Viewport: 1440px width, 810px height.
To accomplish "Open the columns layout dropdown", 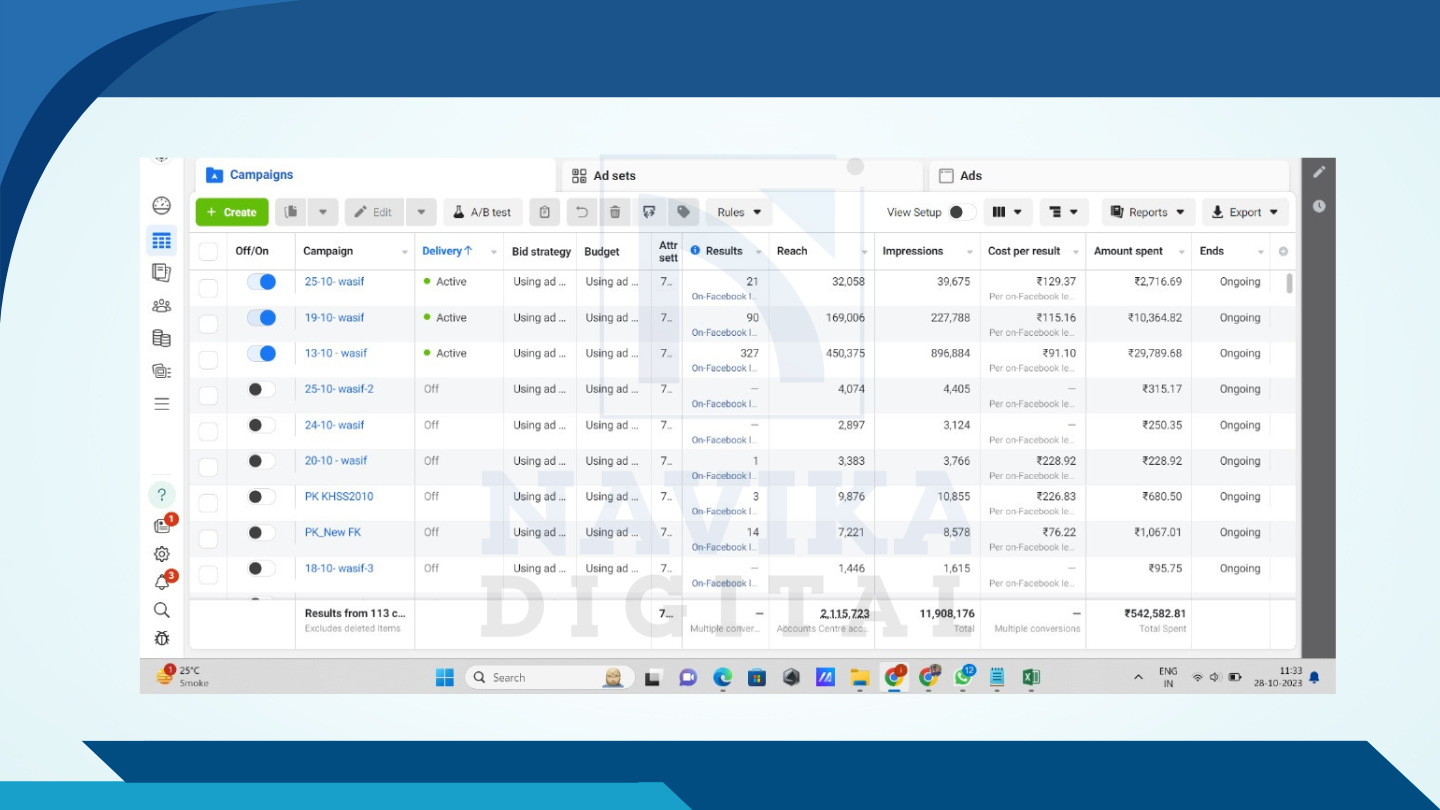I will (1007, 212).
